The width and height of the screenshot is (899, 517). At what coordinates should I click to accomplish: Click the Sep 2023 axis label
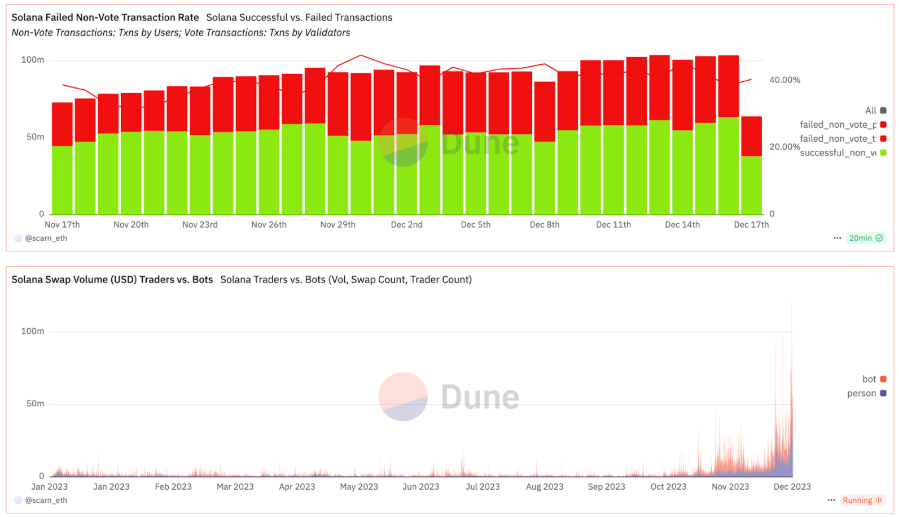point(607,487)
